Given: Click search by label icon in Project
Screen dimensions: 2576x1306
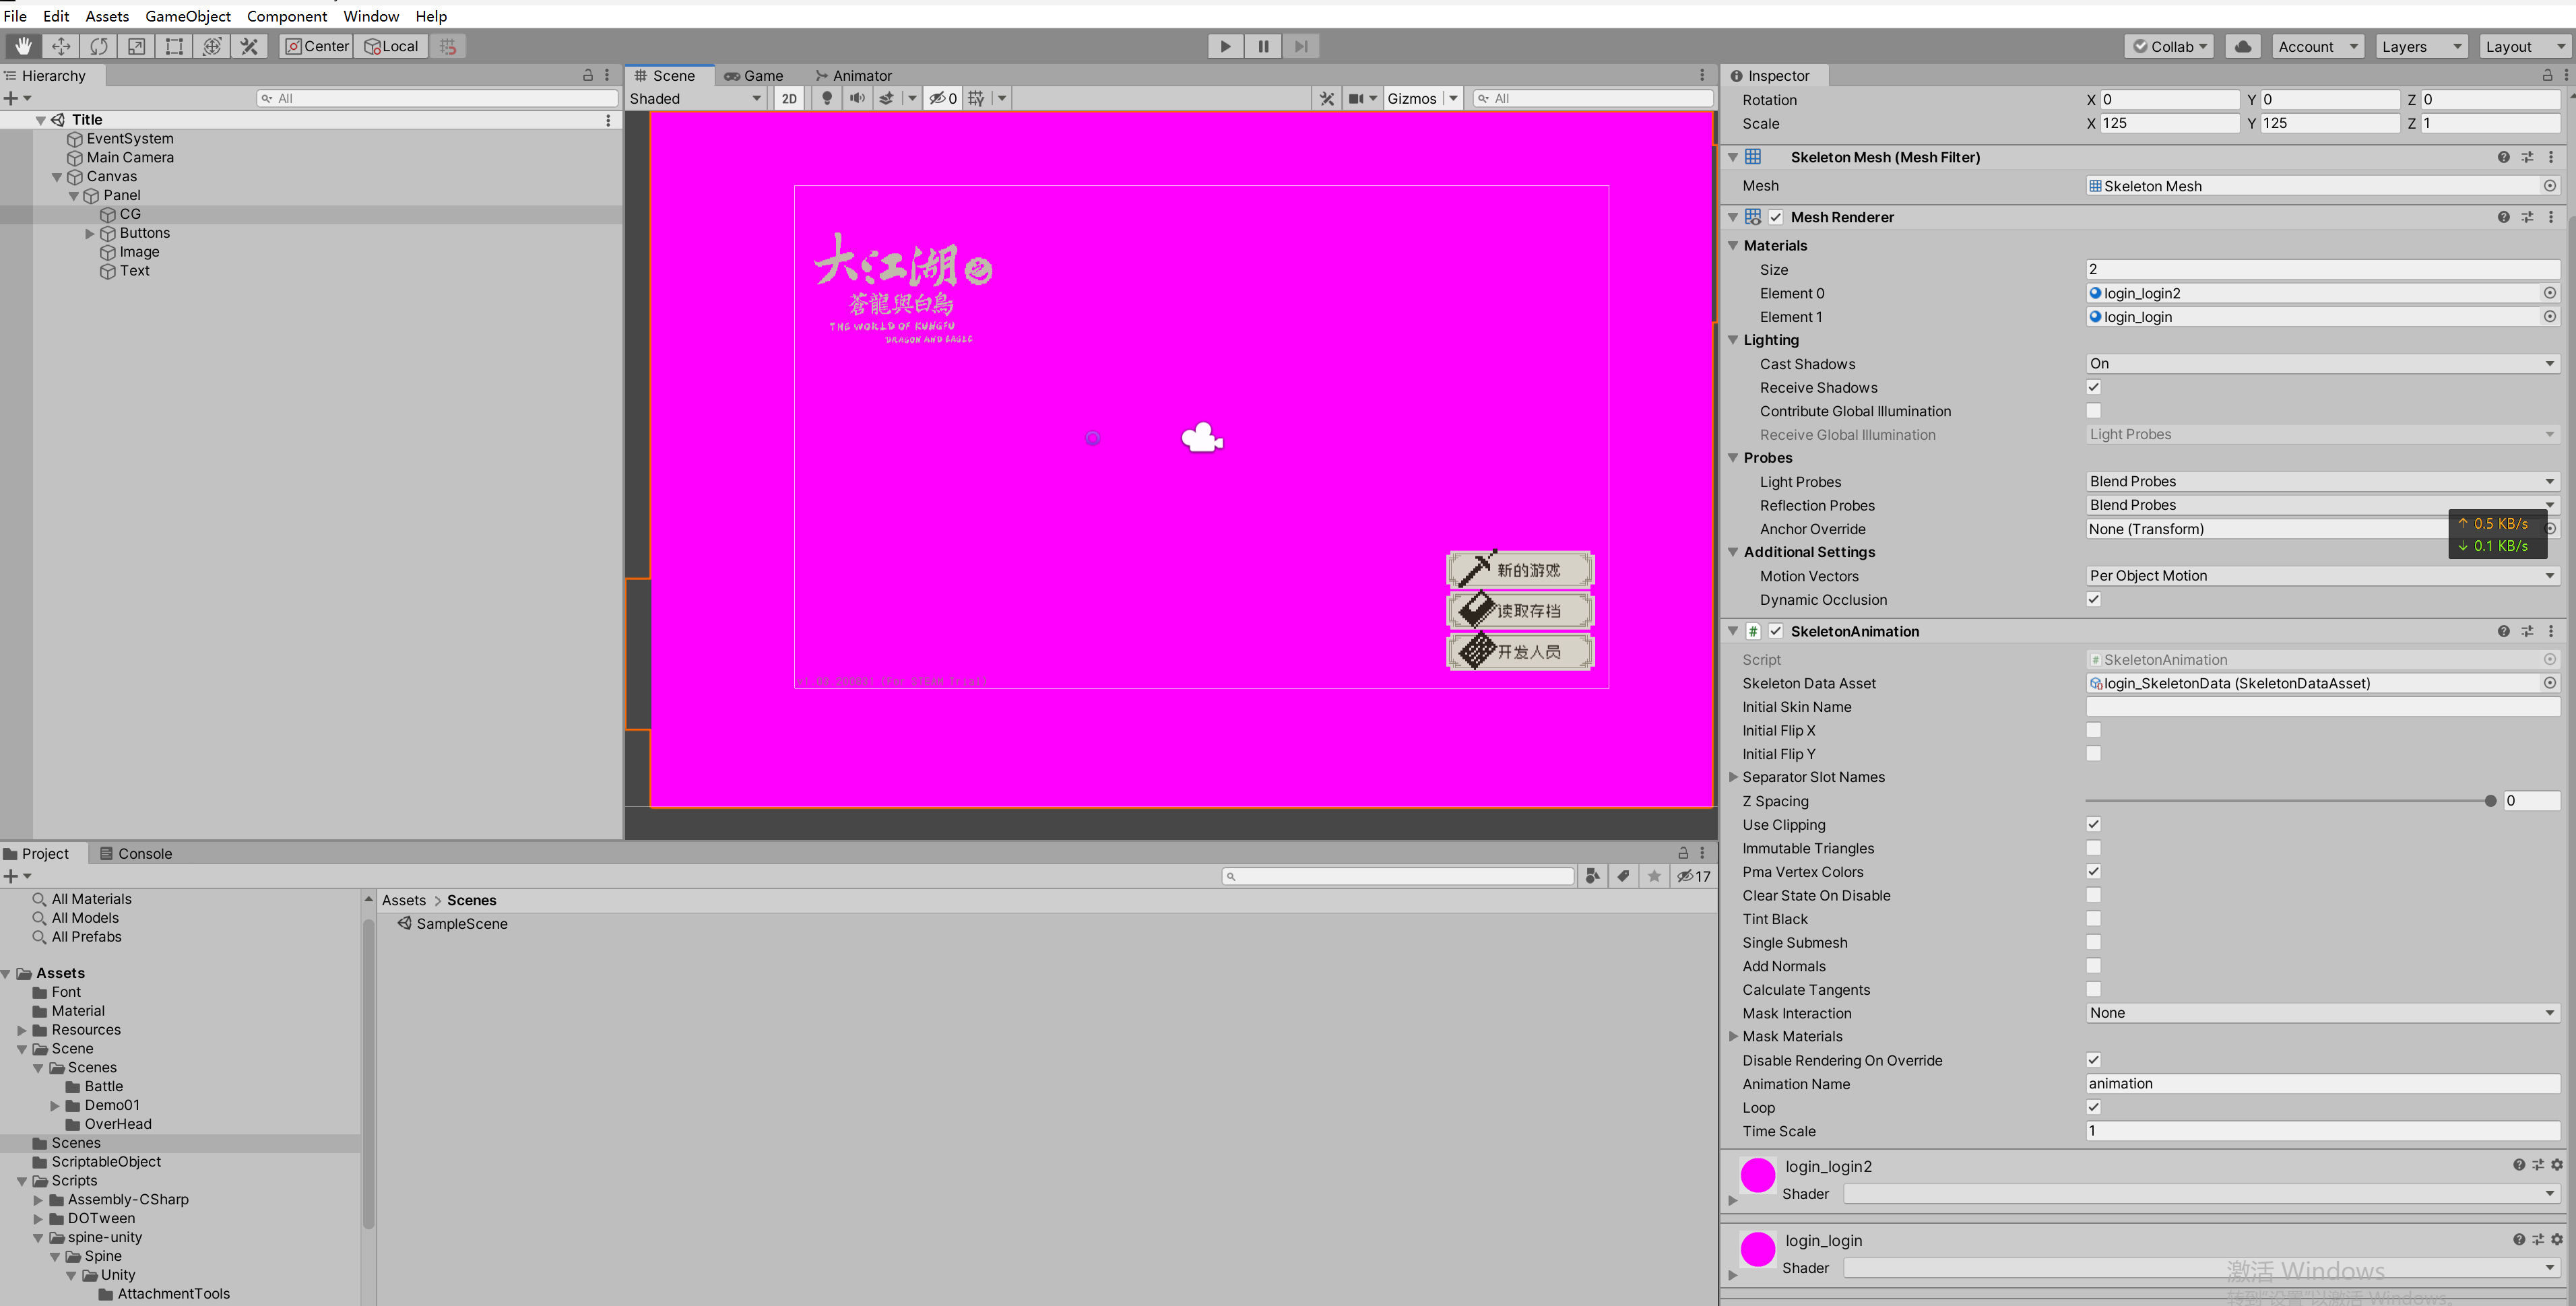Looking at the screenshot, I should [1623, 876].
